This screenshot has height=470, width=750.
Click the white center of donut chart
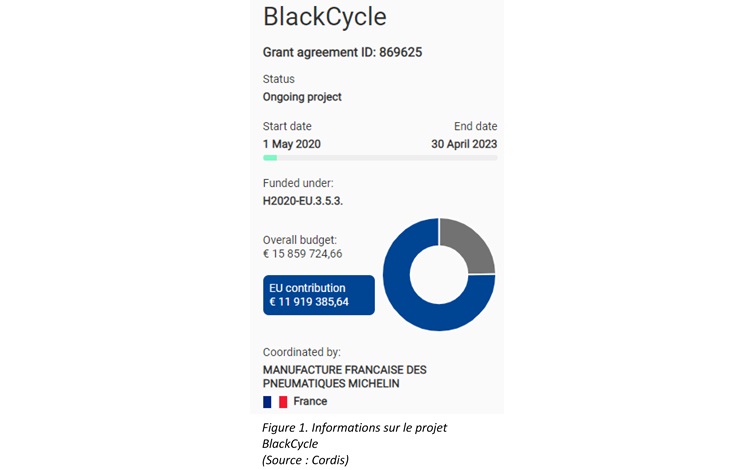point(439,274)
